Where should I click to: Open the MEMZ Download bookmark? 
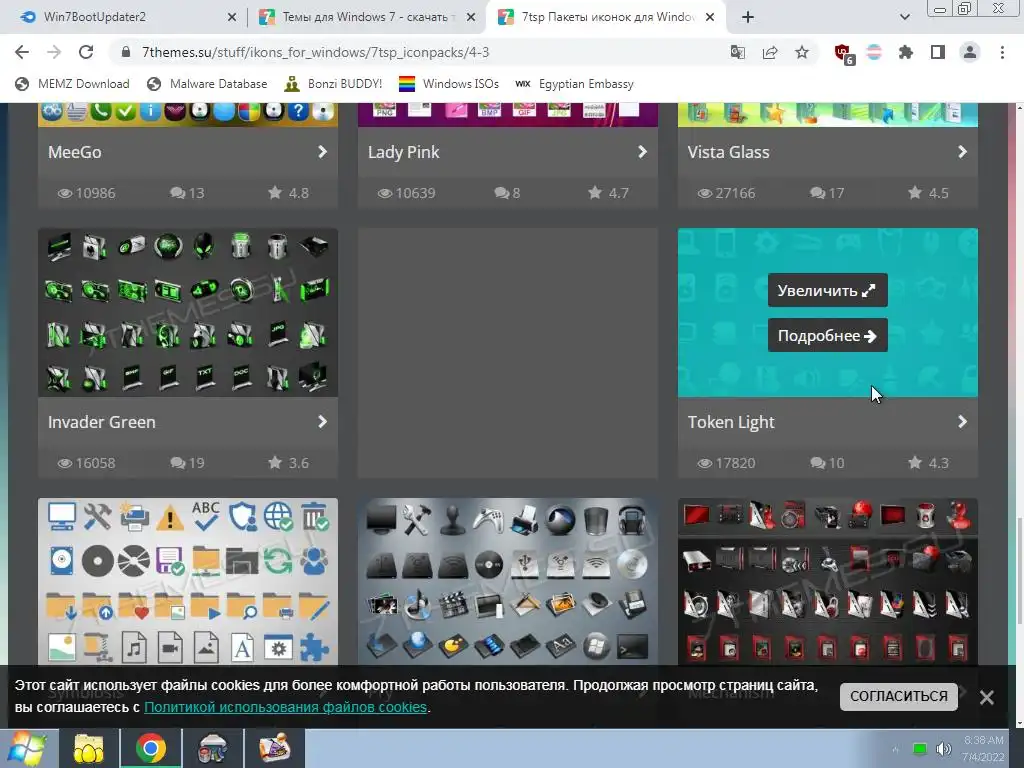[72, 84]
